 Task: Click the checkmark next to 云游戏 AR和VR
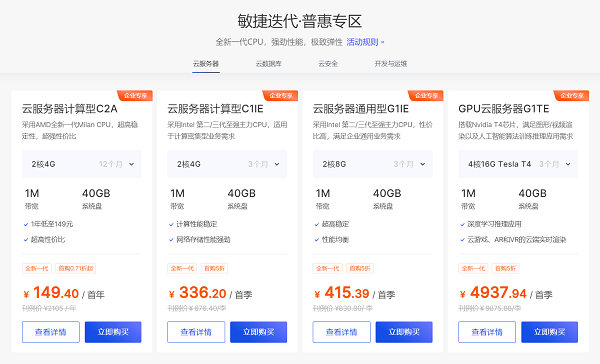pos(462,240)
